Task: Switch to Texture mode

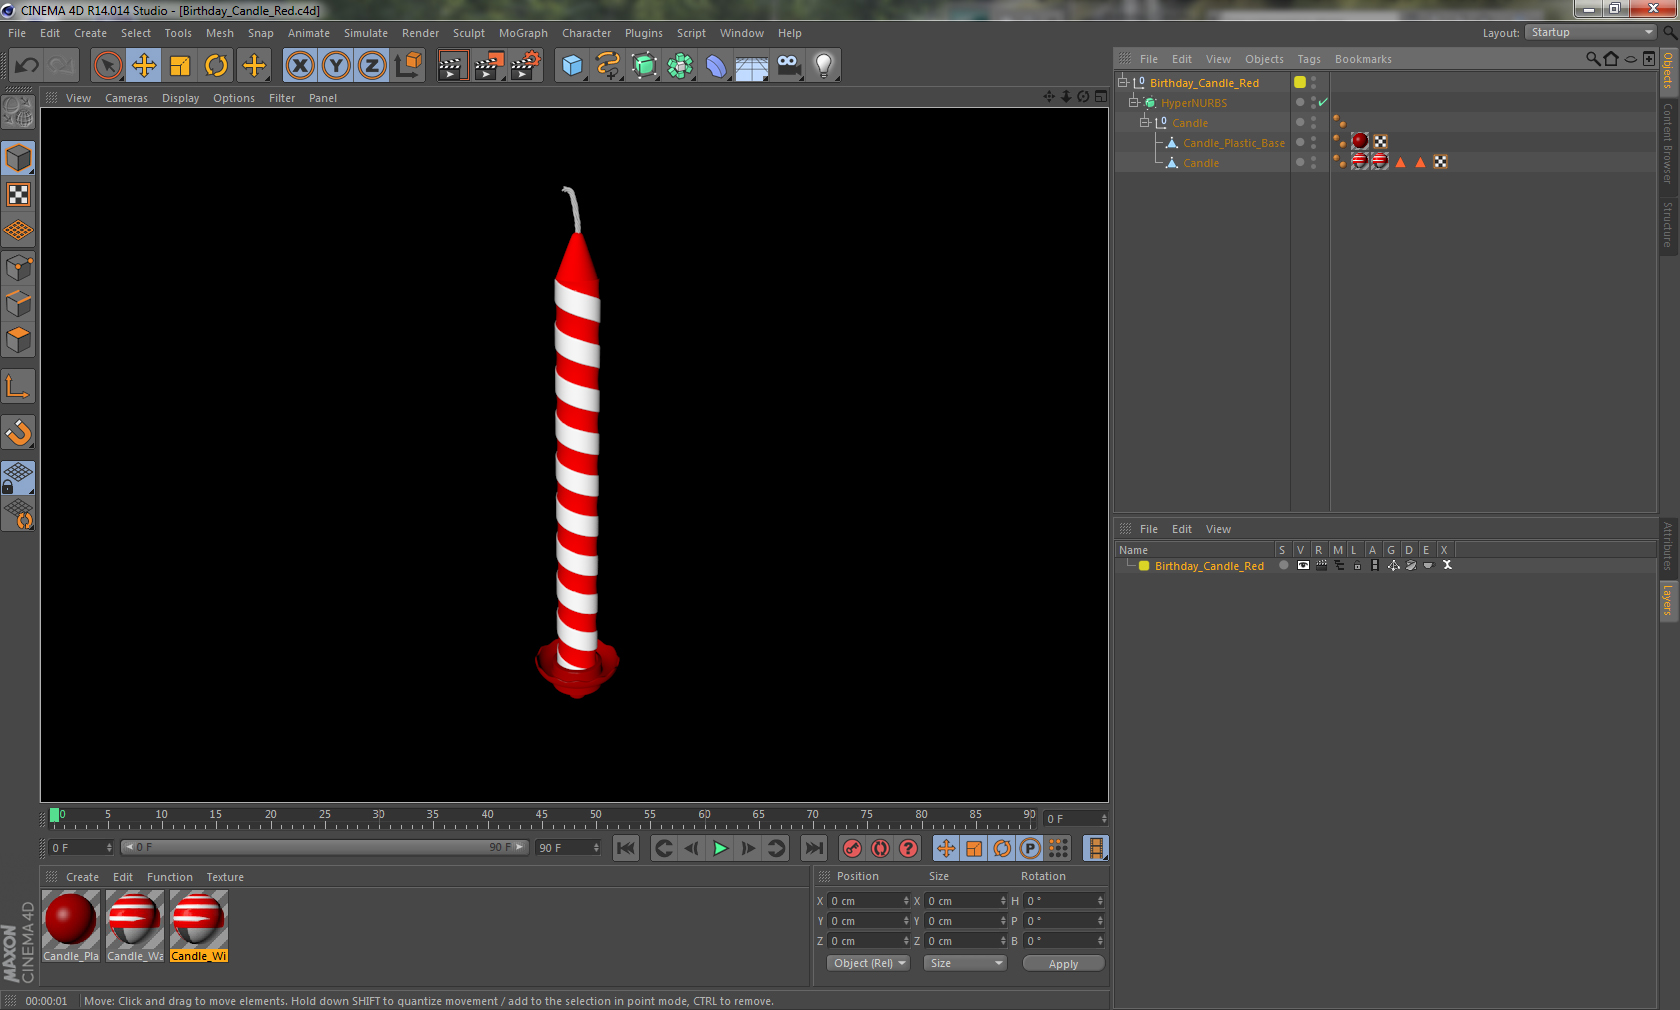Action: click(18, 195)
